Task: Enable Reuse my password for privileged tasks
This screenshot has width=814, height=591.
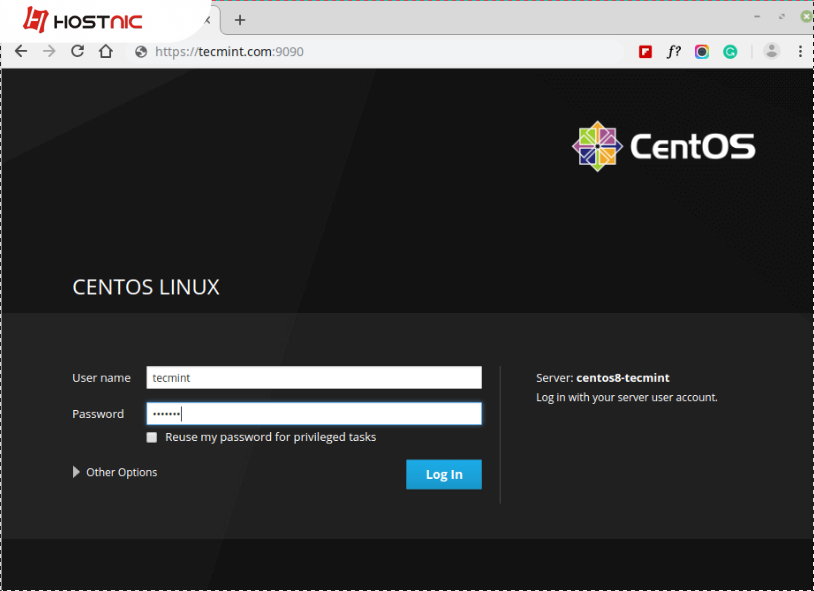Action: tap(152, 438)
